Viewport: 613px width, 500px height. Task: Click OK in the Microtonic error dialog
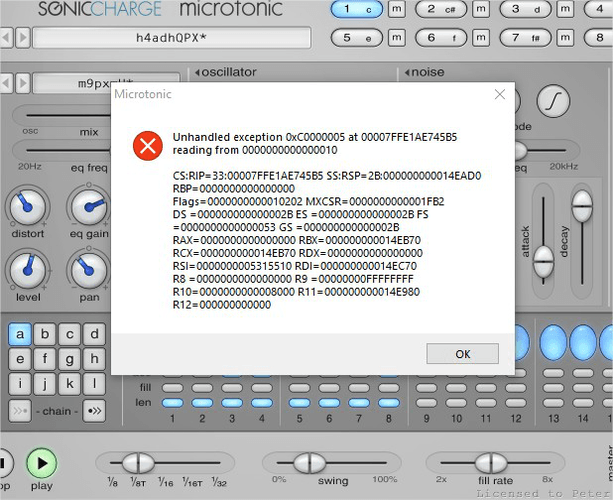(462, 354)
